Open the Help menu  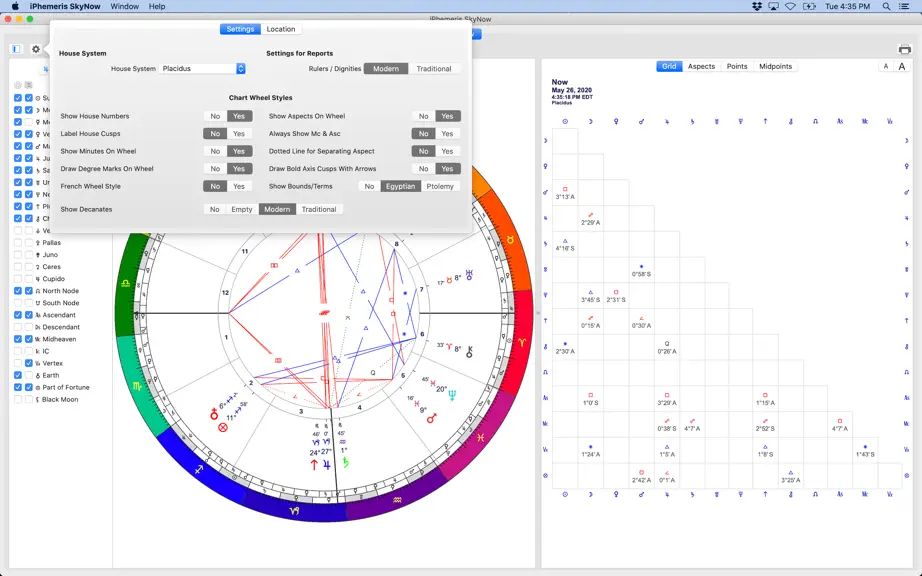[157, 6]
